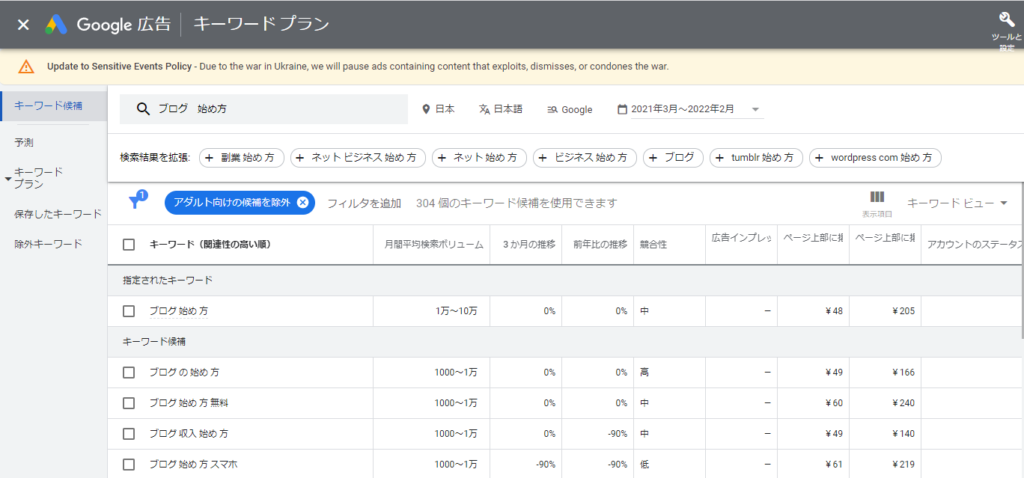The image size is (1024, 478).
Task: Click keyword ブログ 始め 方 スマホ
Action: 193,465
